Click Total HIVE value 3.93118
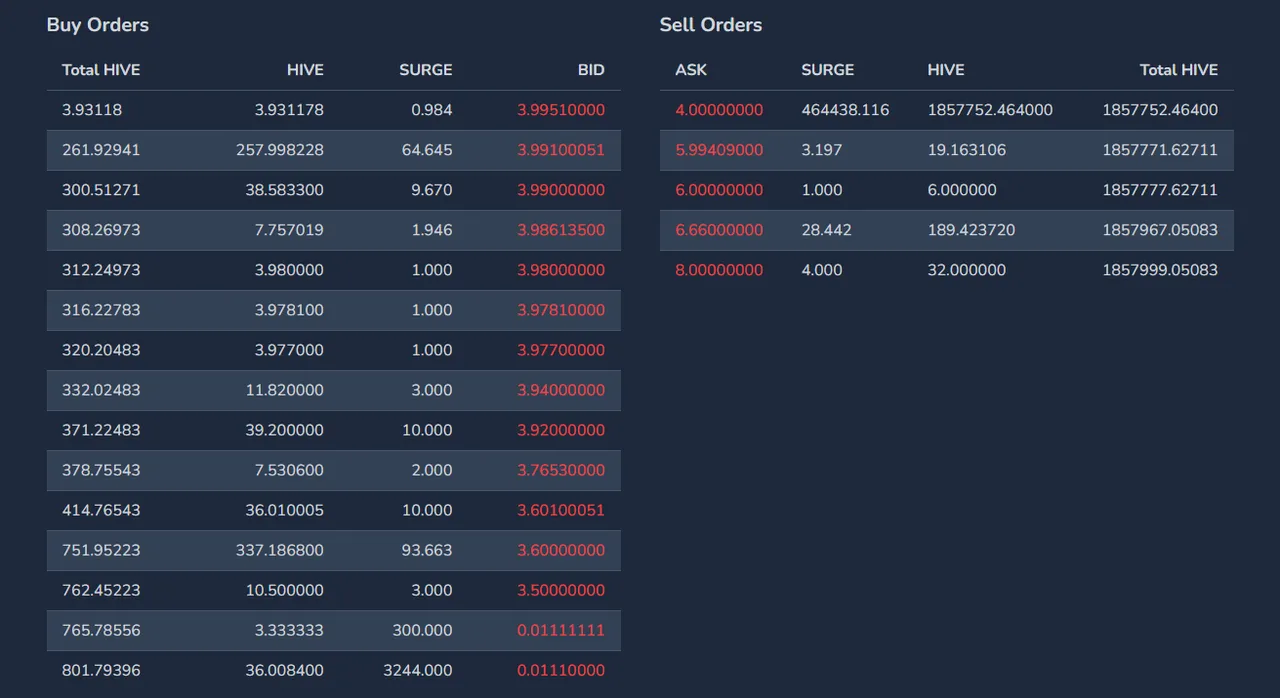Screen dimensions: 1280x698 tap(92, 110)
